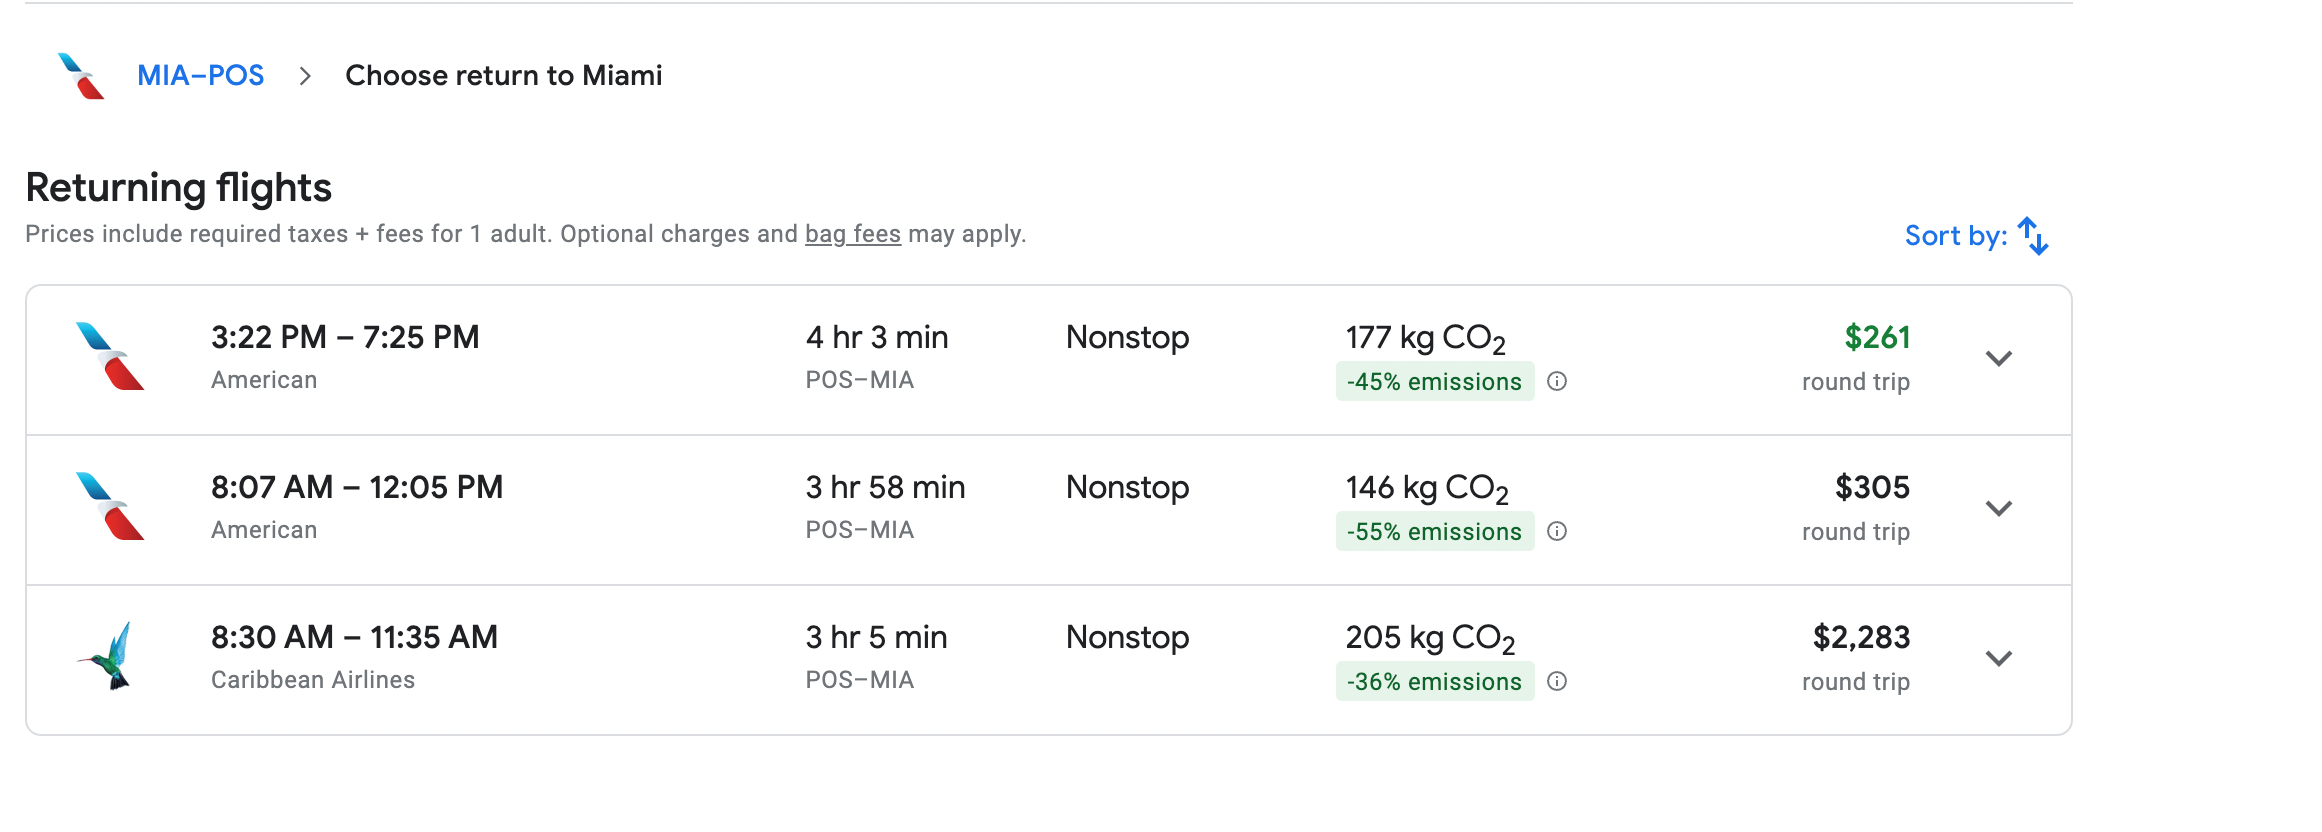Click the MIA–POS breadcrumb link
The height and width of the screenshot is (832, 2322).
tap(200, 76)
